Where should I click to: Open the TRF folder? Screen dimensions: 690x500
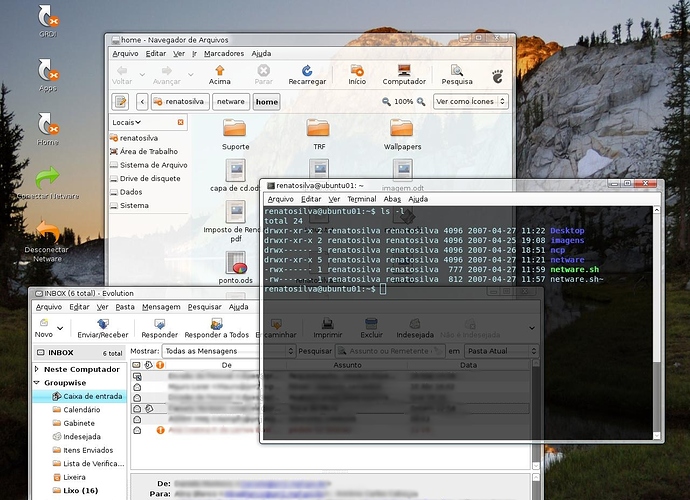(319, 135)
